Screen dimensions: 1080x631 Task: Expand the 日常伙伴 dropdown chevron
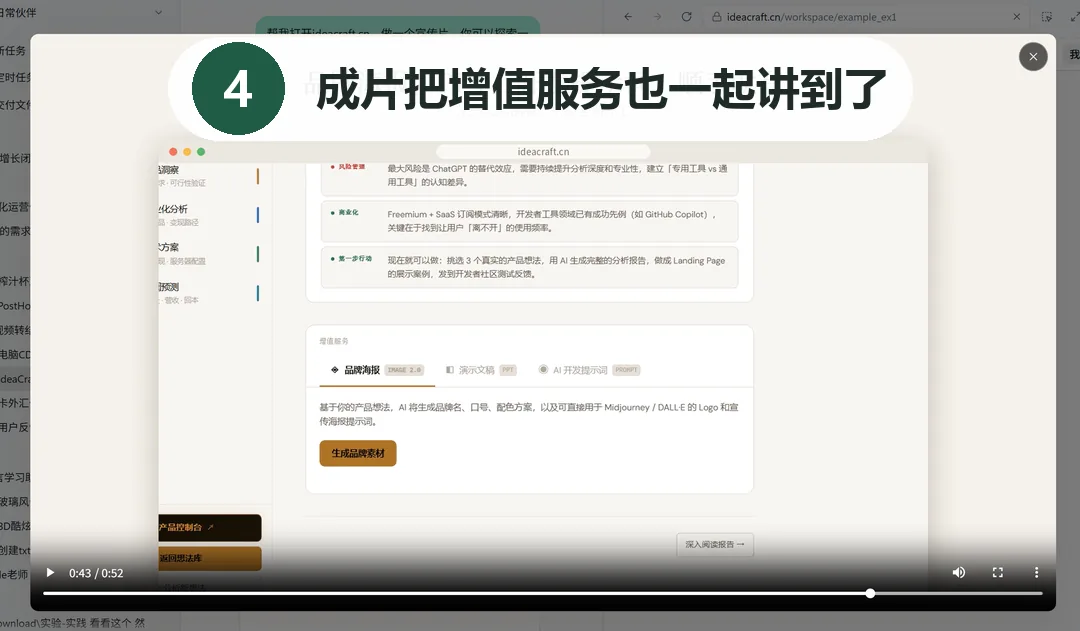pos(158,12)
